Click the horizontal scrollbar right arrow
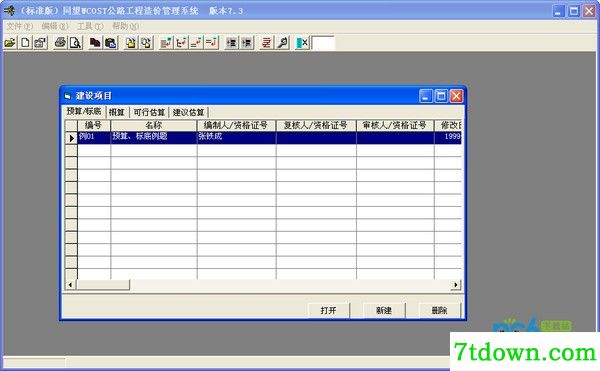This screenshot has height=371, width=600. [x=456, y=285]
